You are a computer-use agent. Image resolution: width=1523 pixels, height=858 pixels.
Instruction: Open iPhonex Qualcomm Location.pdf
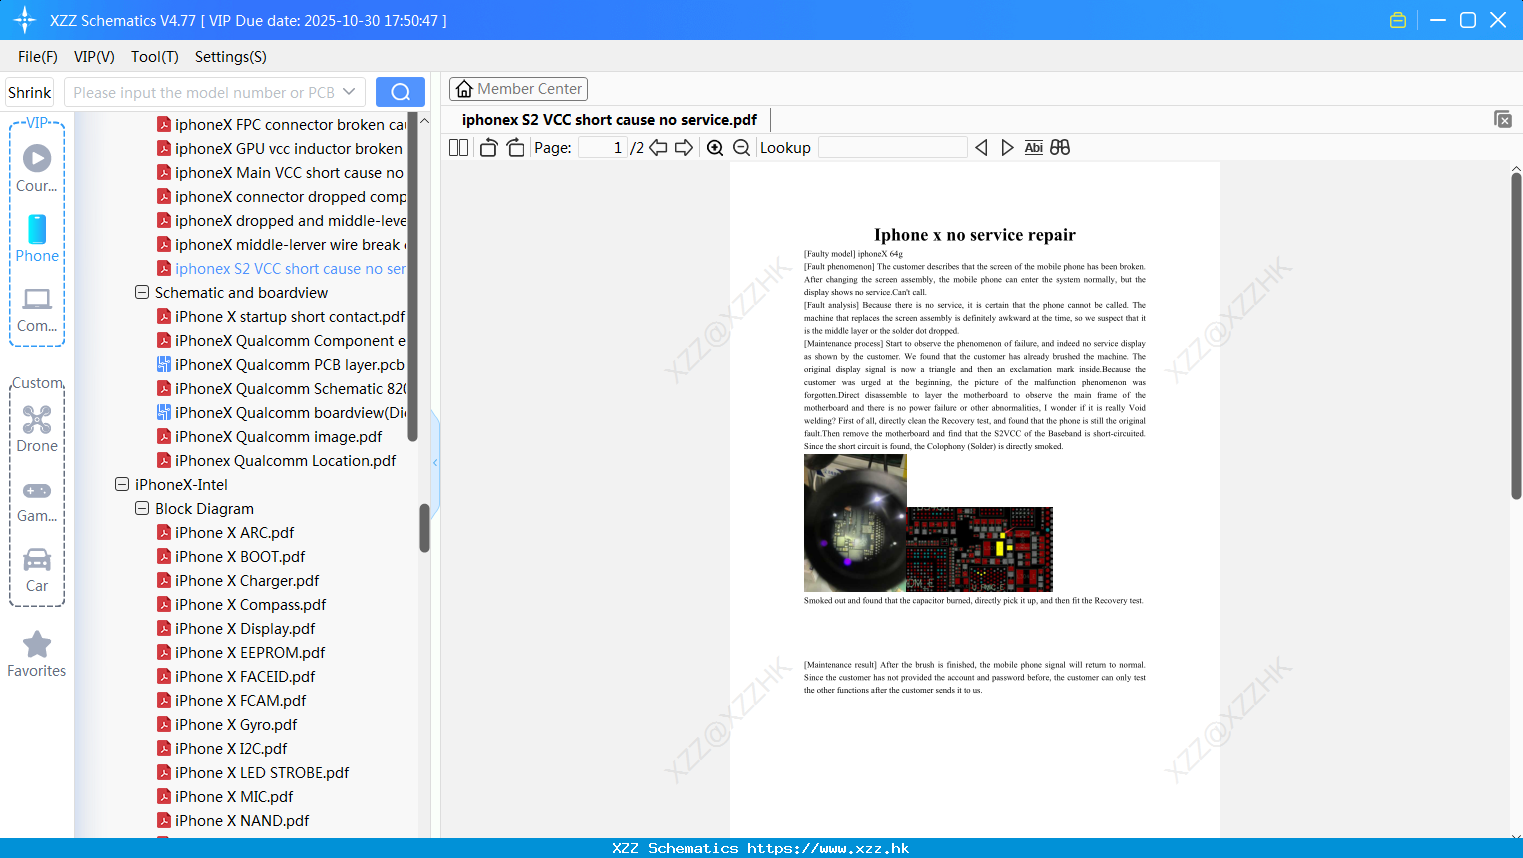[277, 461]
